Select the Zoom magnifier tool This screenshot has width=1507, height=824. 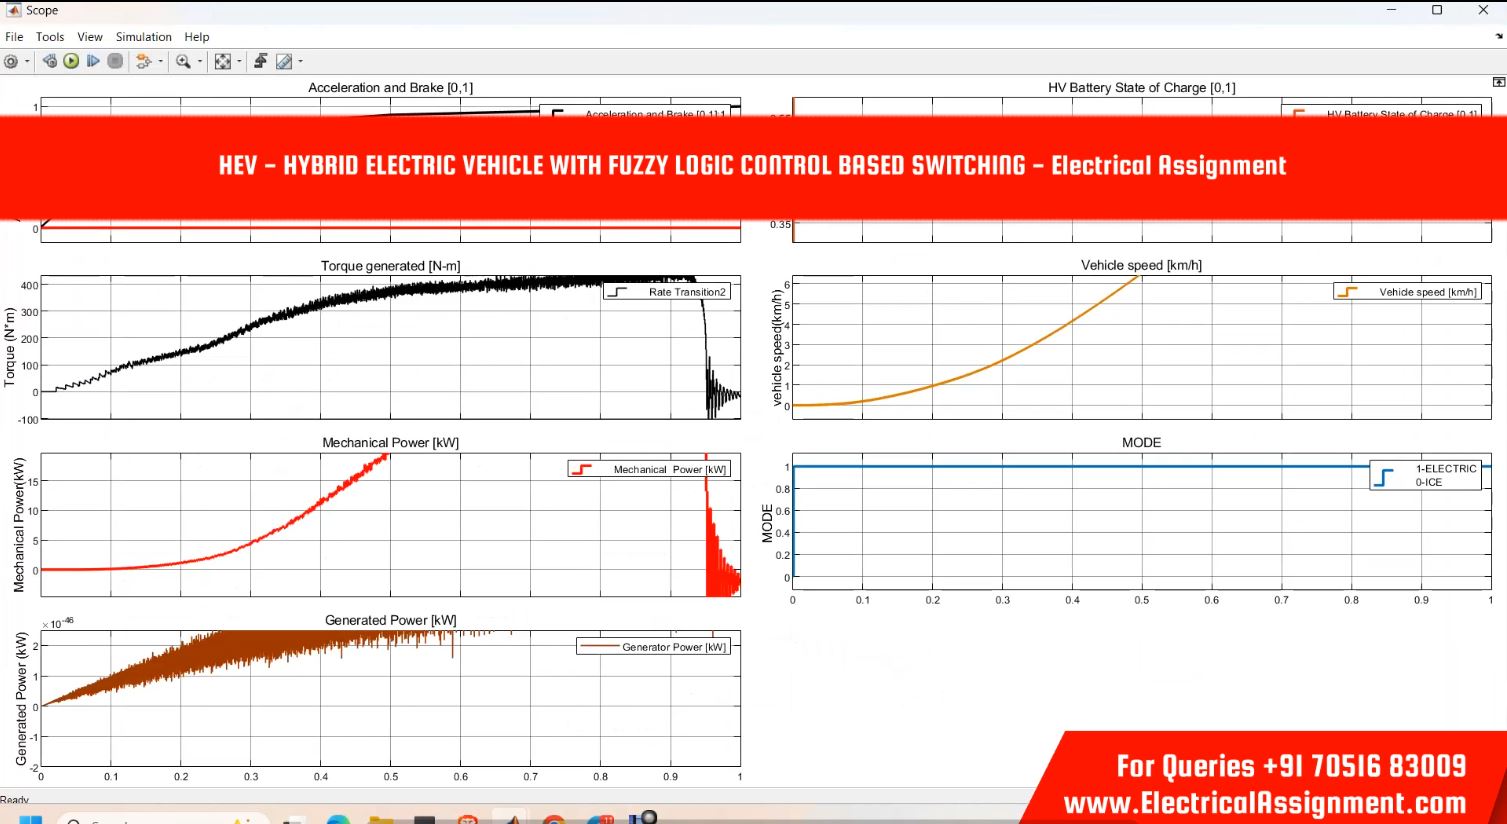coord(183,62)
